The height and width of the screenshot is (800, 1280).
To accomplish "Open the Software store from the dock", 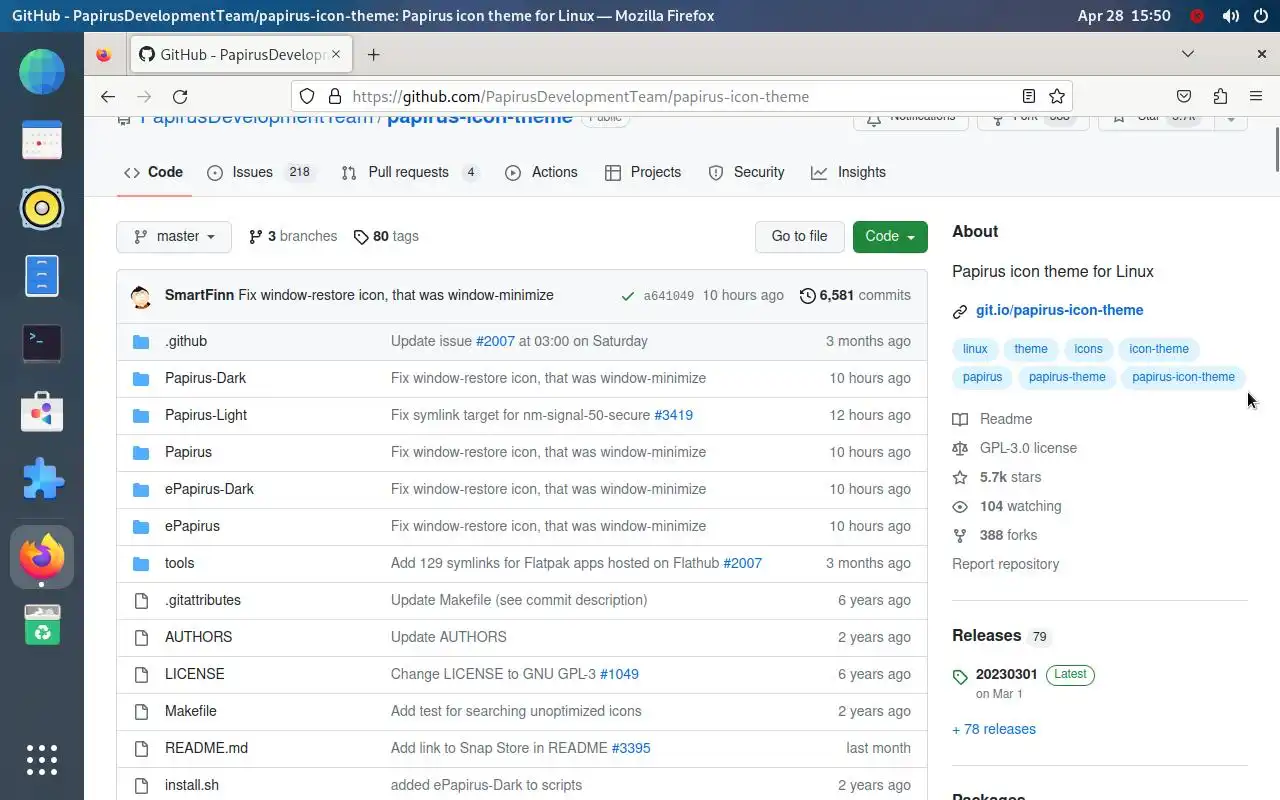I will [x=42, y=411].
